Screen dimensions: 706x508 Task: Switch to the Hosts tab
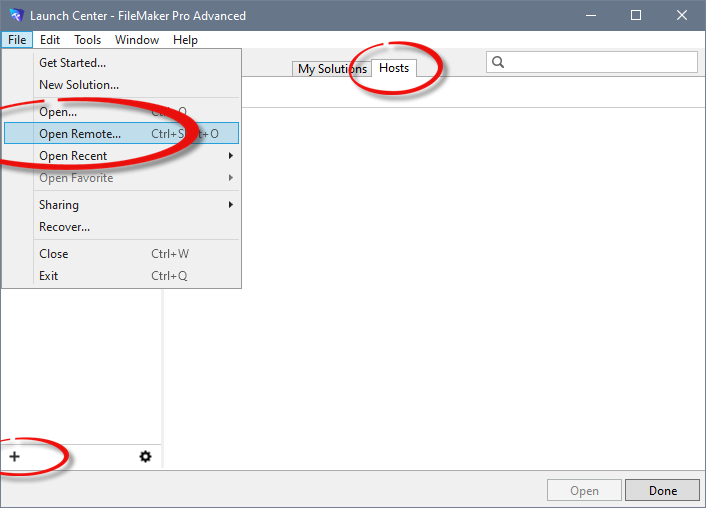(x=394, y=68)
